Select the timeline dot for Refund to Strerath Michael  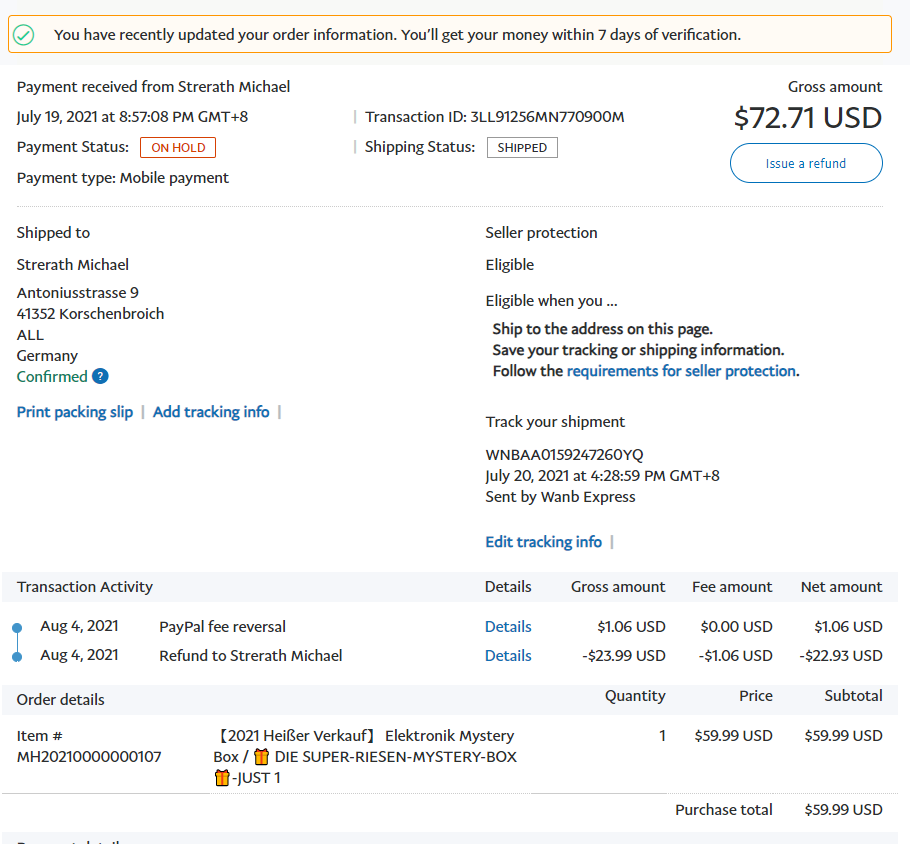[x=17, y=657]
